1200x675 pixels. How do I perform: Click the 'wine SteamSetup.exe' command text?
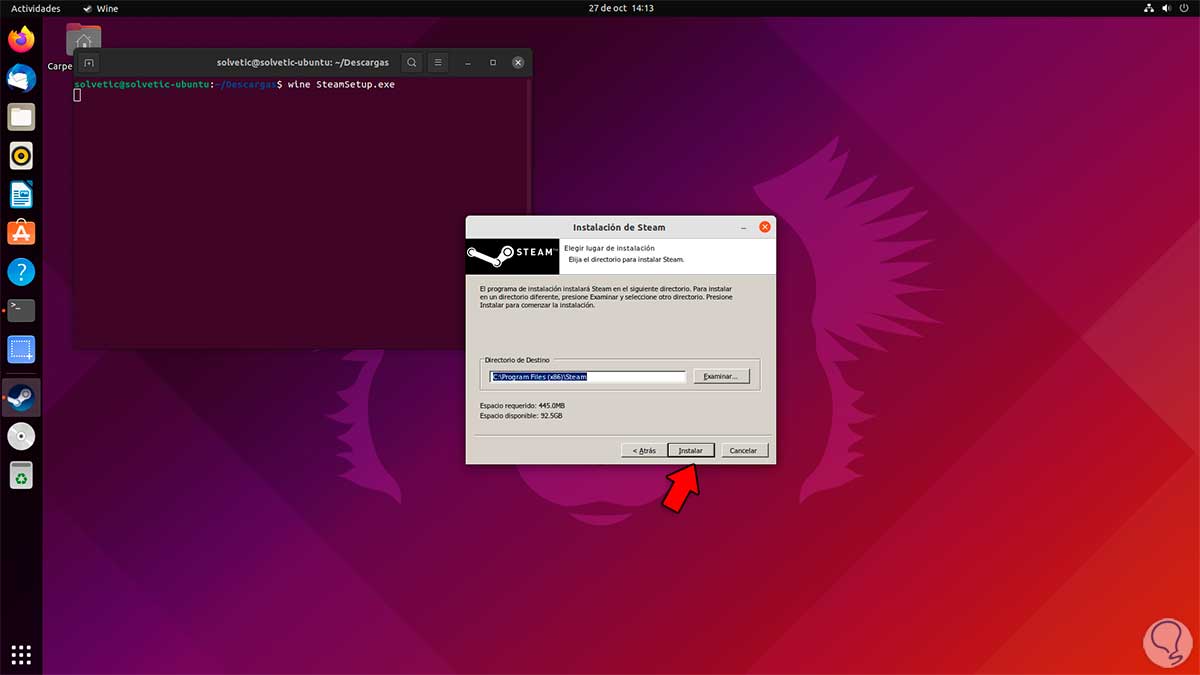point(341,84)
